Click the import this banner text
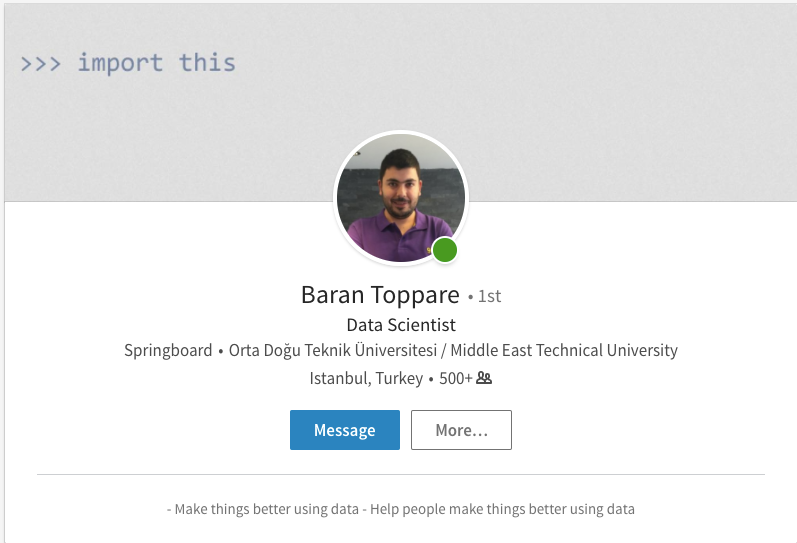The height and width of the screenshot is (543, 797). coord(157,64)
